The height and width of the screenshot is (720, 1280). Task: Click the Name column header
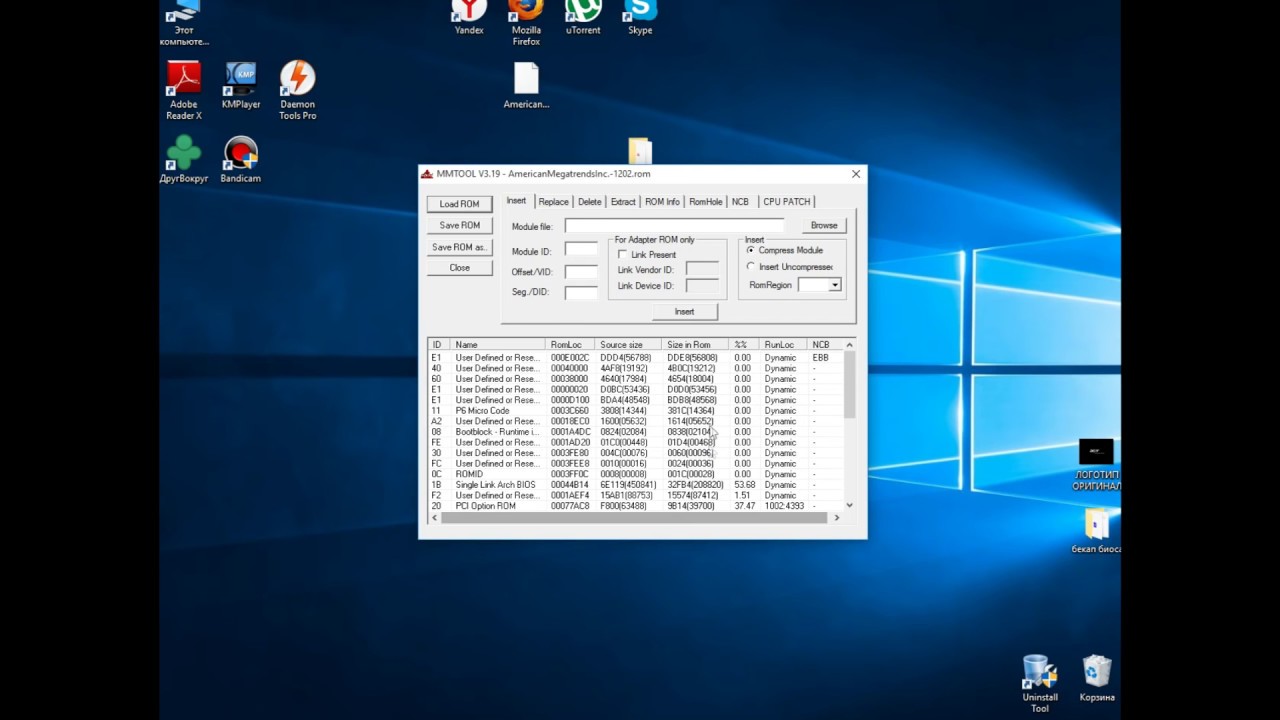(x=498, y=345)
